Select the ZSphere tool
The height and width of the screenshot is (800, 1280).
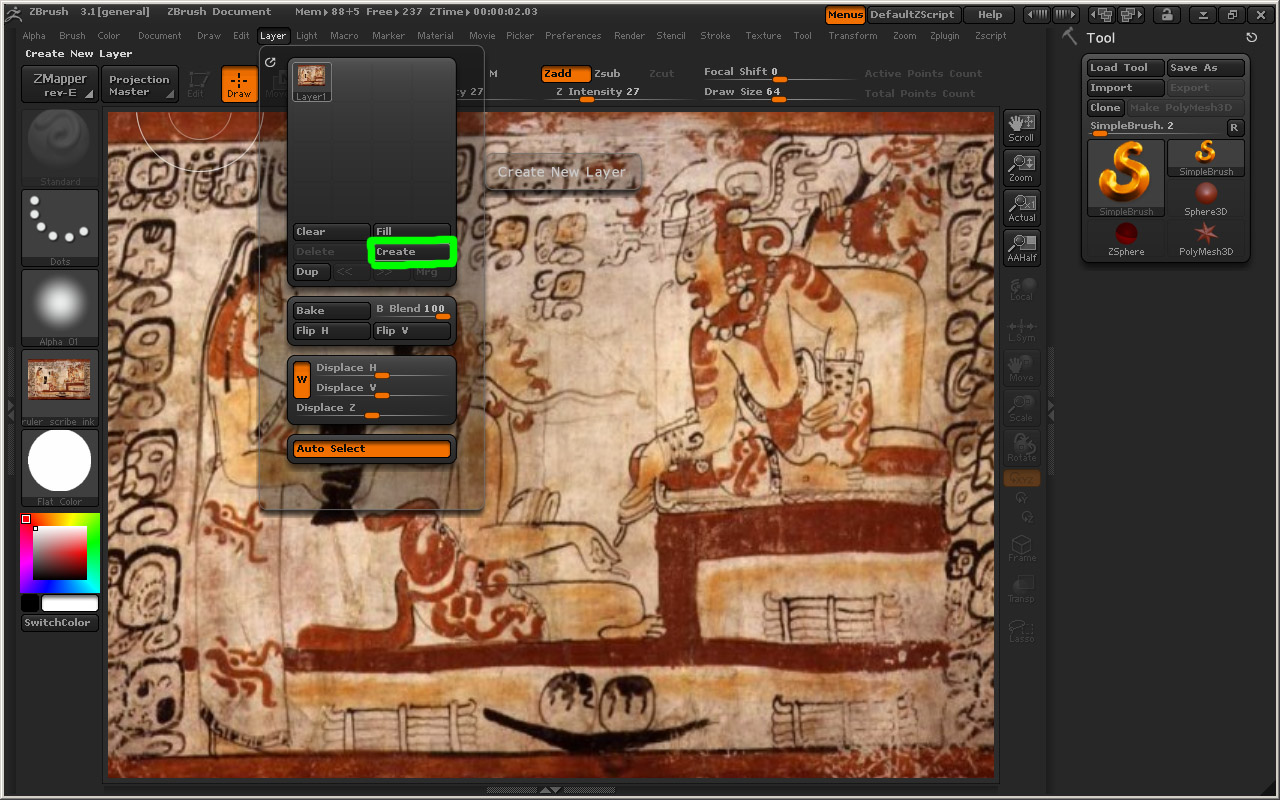click(1126, 239)
